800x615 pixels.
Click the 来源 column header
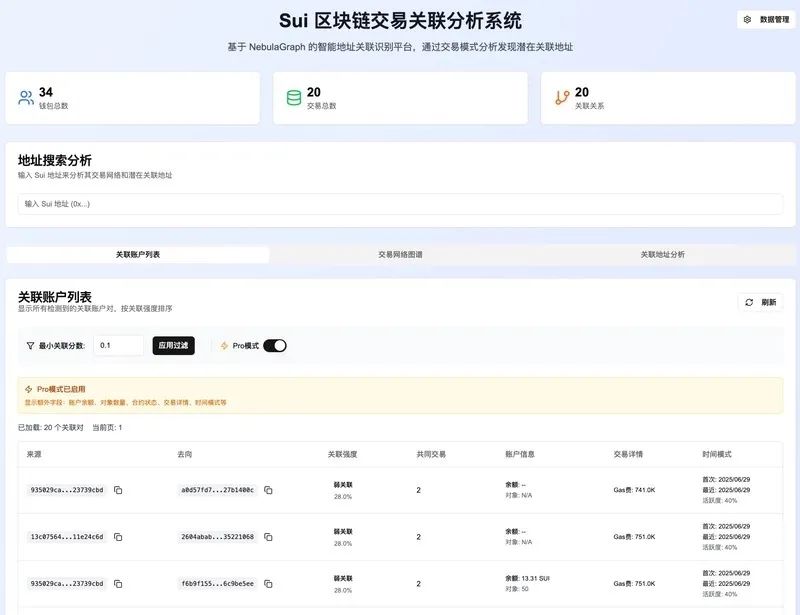pyautogui.click(x=34, y=454)
